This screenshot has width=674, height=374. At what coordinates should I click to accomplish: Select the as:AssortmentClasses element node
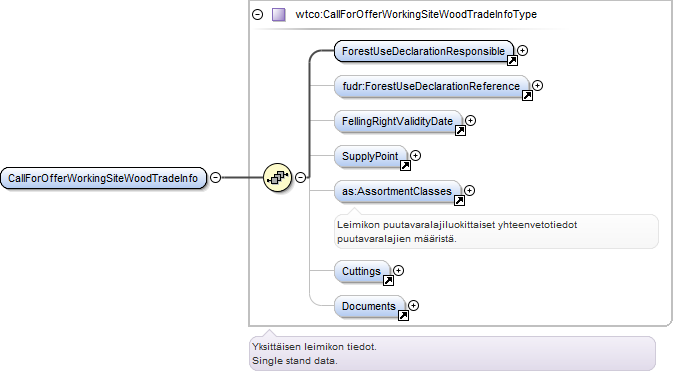point(397,191)
